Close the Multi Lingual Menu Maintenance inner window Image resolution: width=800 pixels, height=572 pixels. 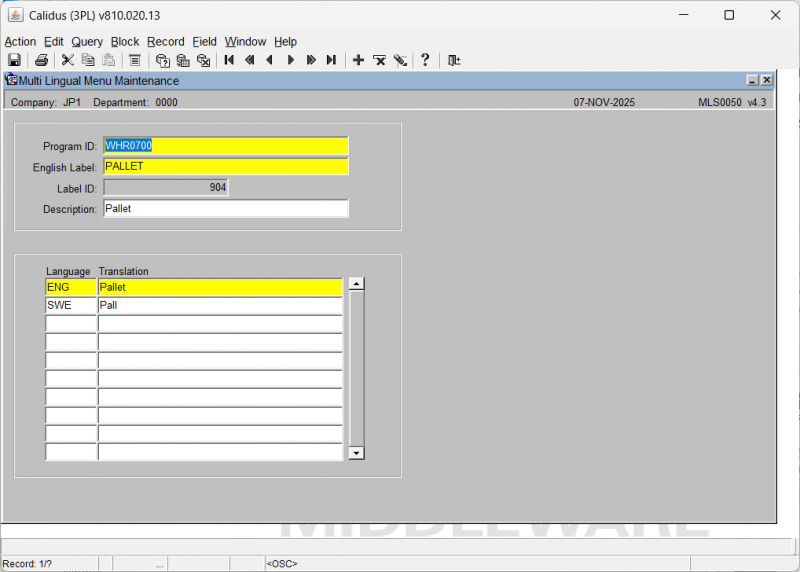(x=767, y=80)
